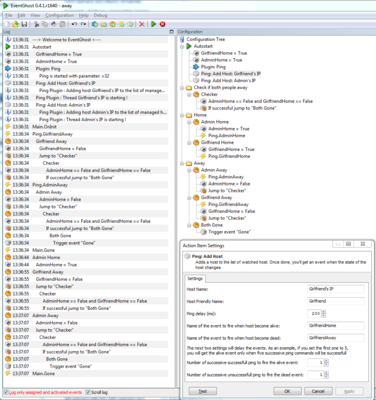Select 'Plugin: Ping' in the configuration tree
Viewport: 376px width, 400px height.
tap(213, 67)
